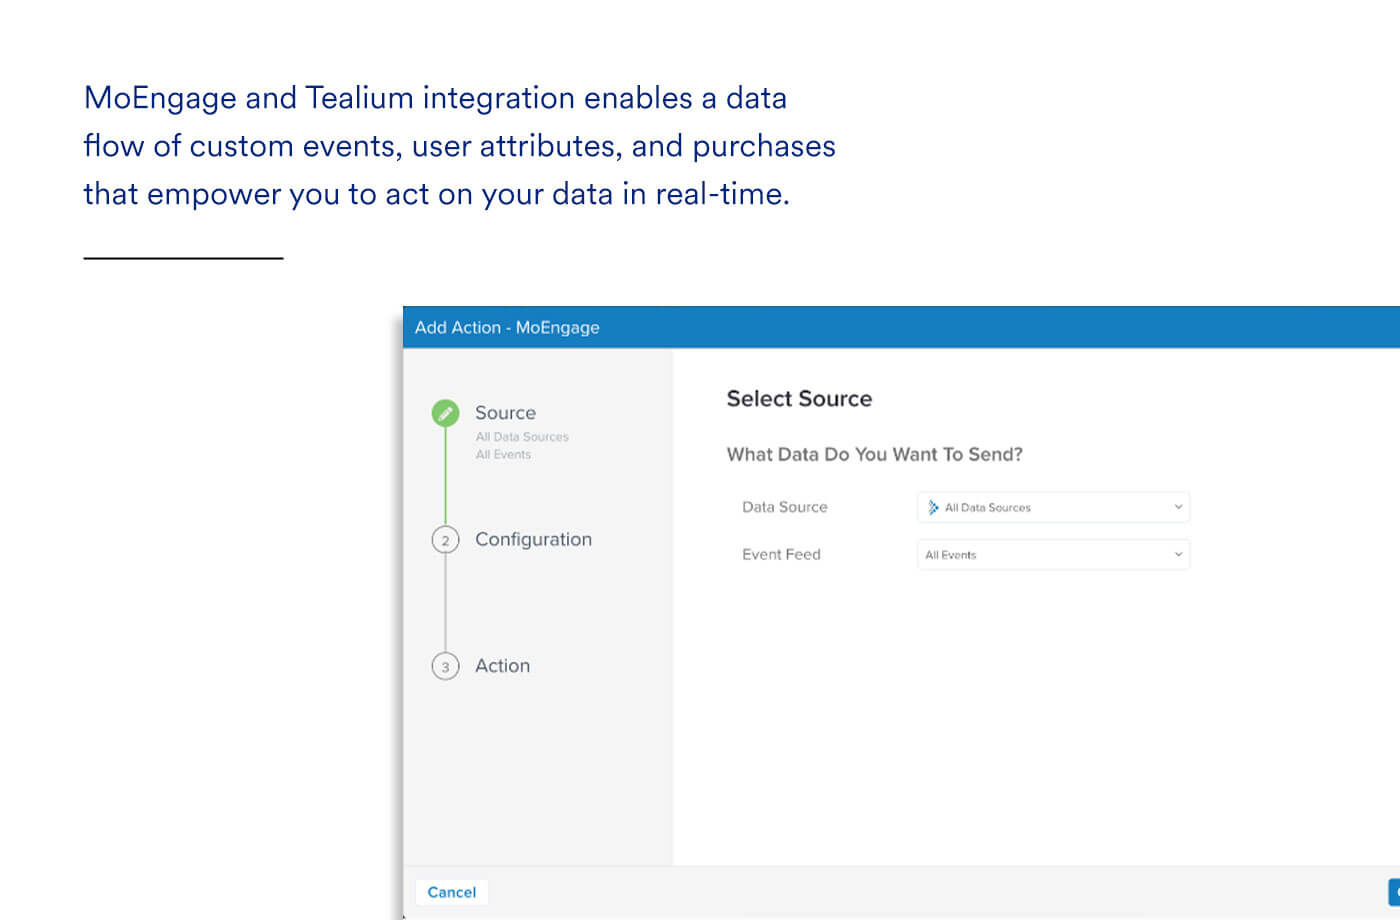Click 'All Data Sources' text in Data Source field

pos(987,508)
